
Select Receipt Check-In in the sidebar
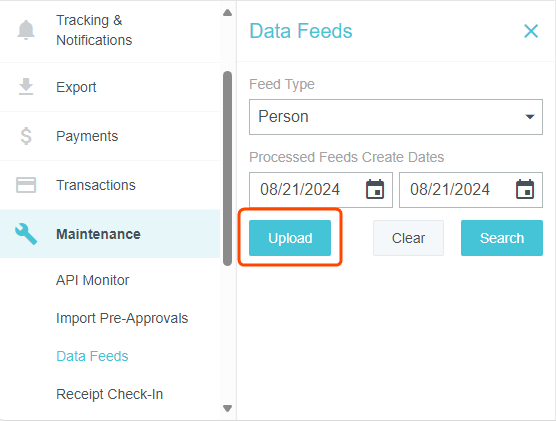pyautogui.click(x=110, y=394)
